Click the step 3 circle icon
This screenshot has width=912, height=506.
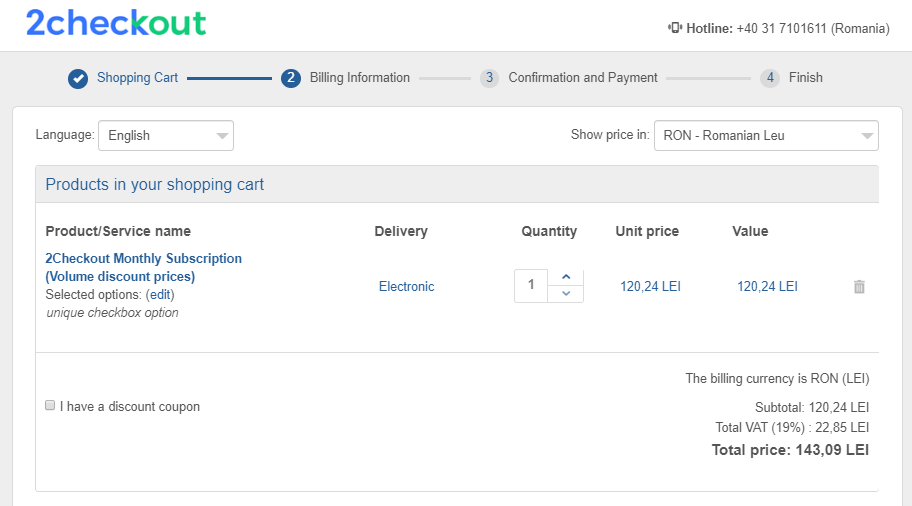pos(489,78)
